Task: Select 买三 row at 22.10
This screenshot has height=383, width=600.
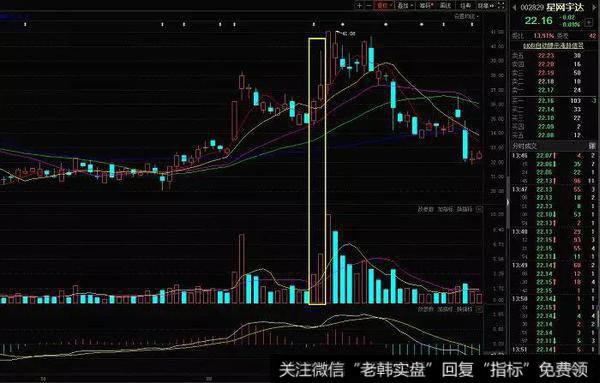Action: coord(554,118)
